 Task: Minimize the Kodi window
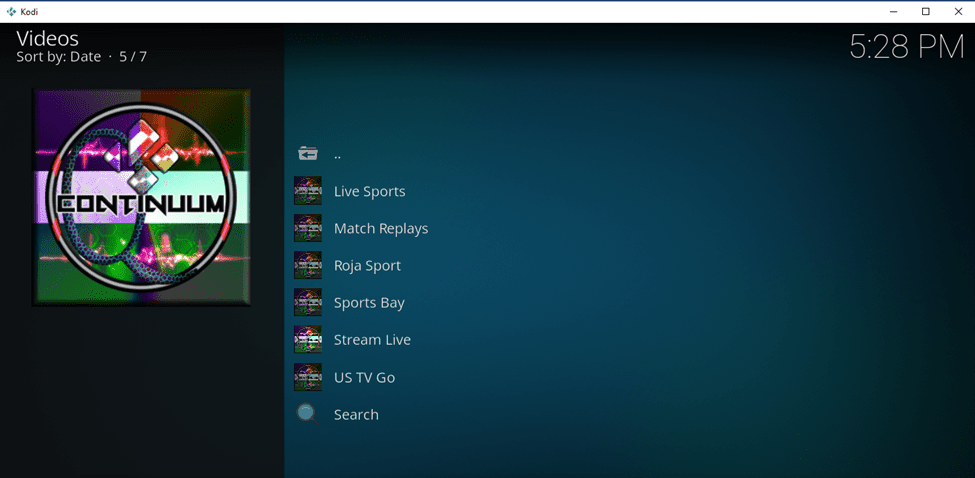894,11
